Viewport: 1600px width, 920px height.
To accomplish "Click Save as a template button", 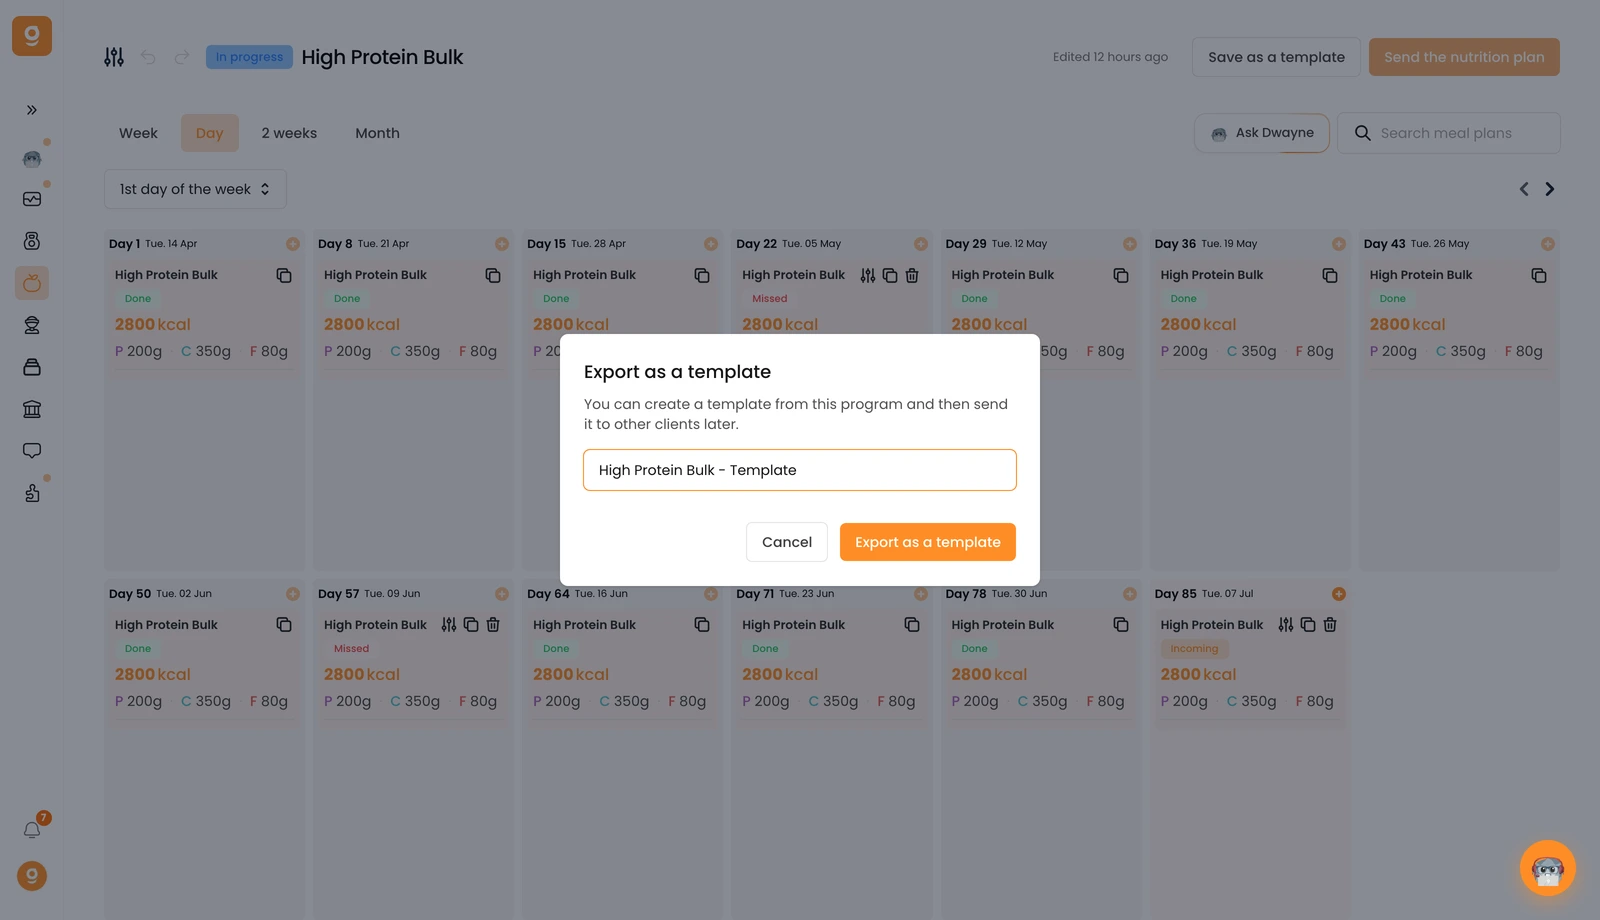I will [1276, 57].
